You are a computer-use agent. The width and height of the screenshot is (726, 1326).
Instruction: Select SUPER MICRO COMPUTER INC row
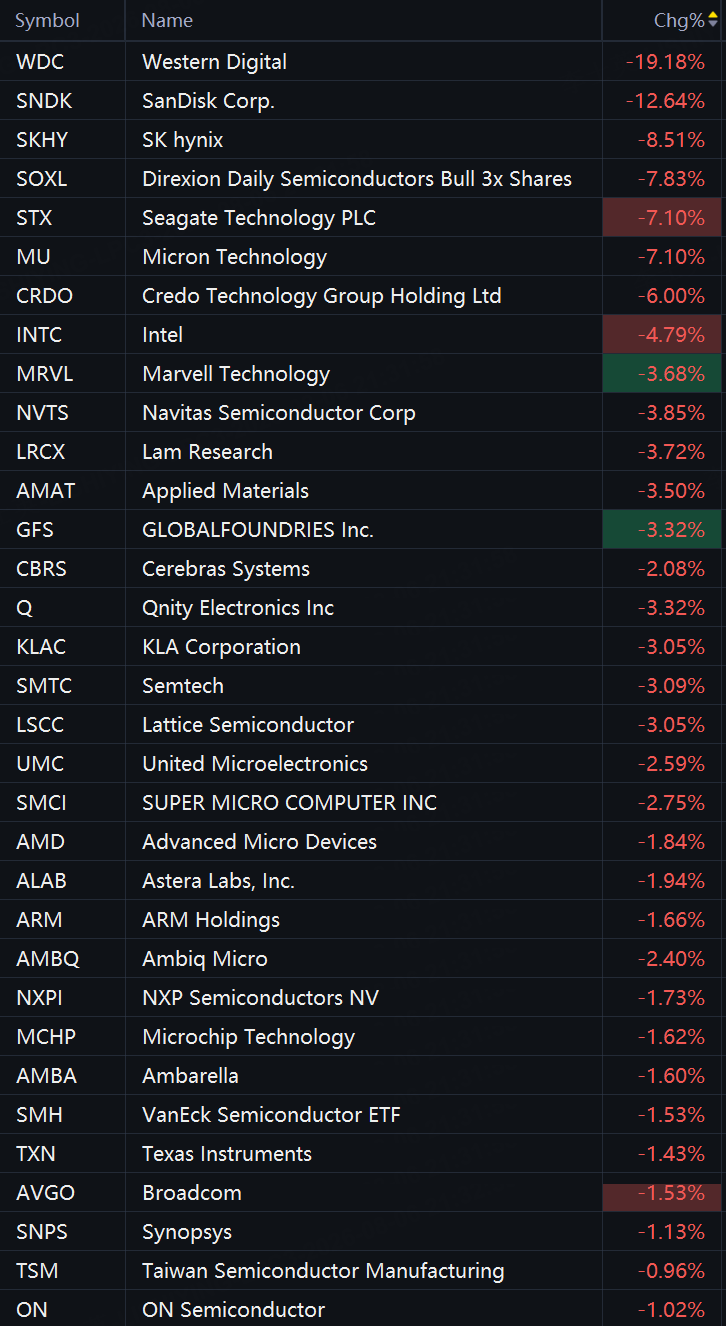(x=363, y=802)
